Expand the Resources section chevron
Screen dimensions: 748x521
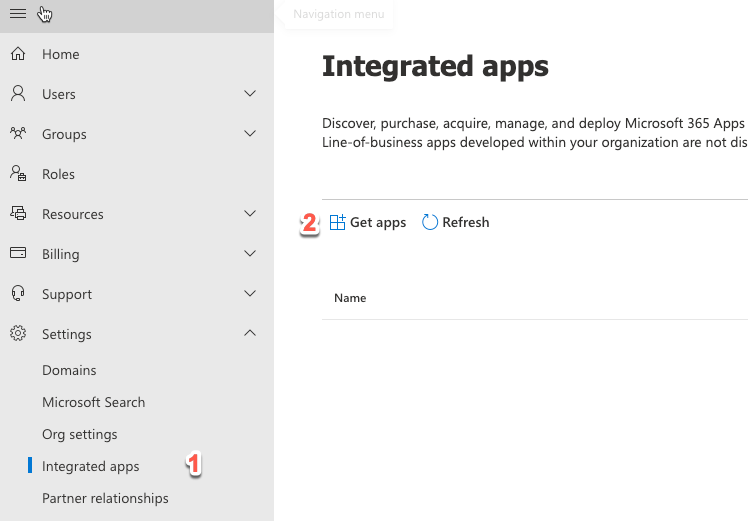tap(250, 213)
